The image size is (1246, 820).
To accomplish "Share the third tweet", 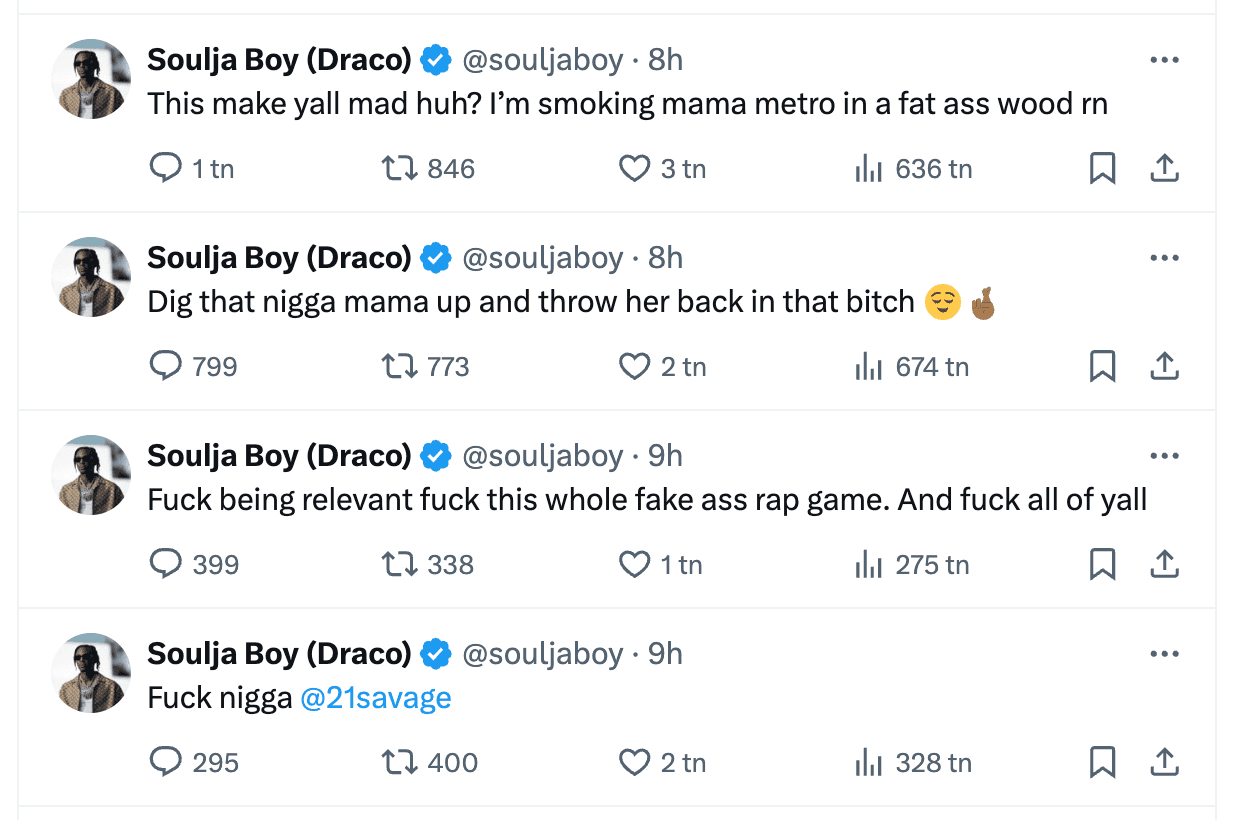I will [x=1164, y=564].
